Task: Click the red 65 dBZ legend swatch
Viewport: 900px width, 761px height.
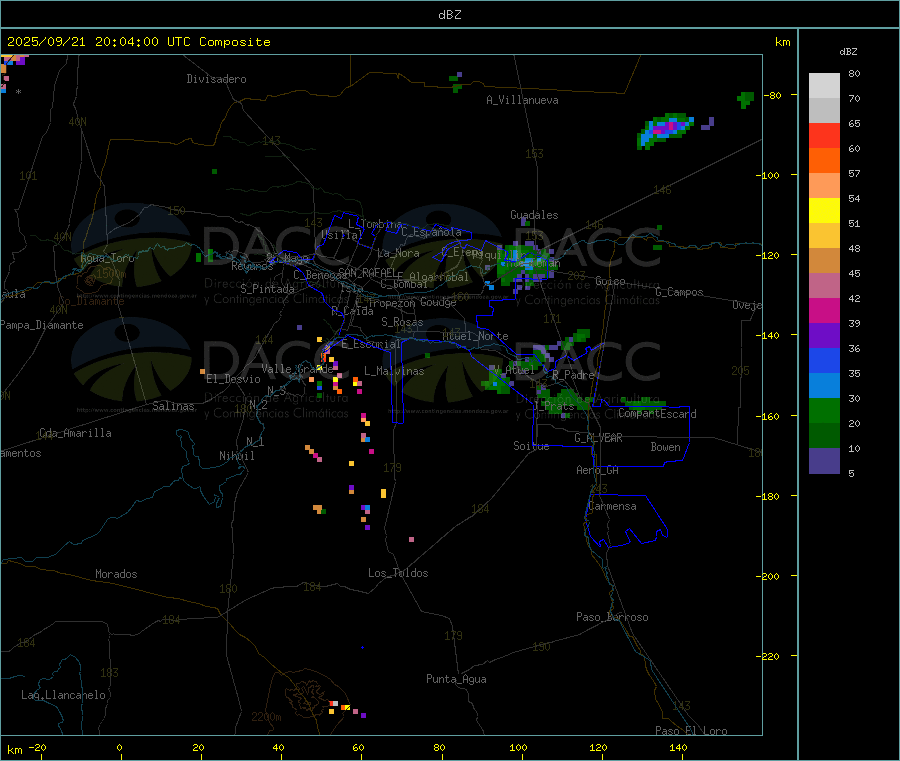Action: tap(824, 135)
